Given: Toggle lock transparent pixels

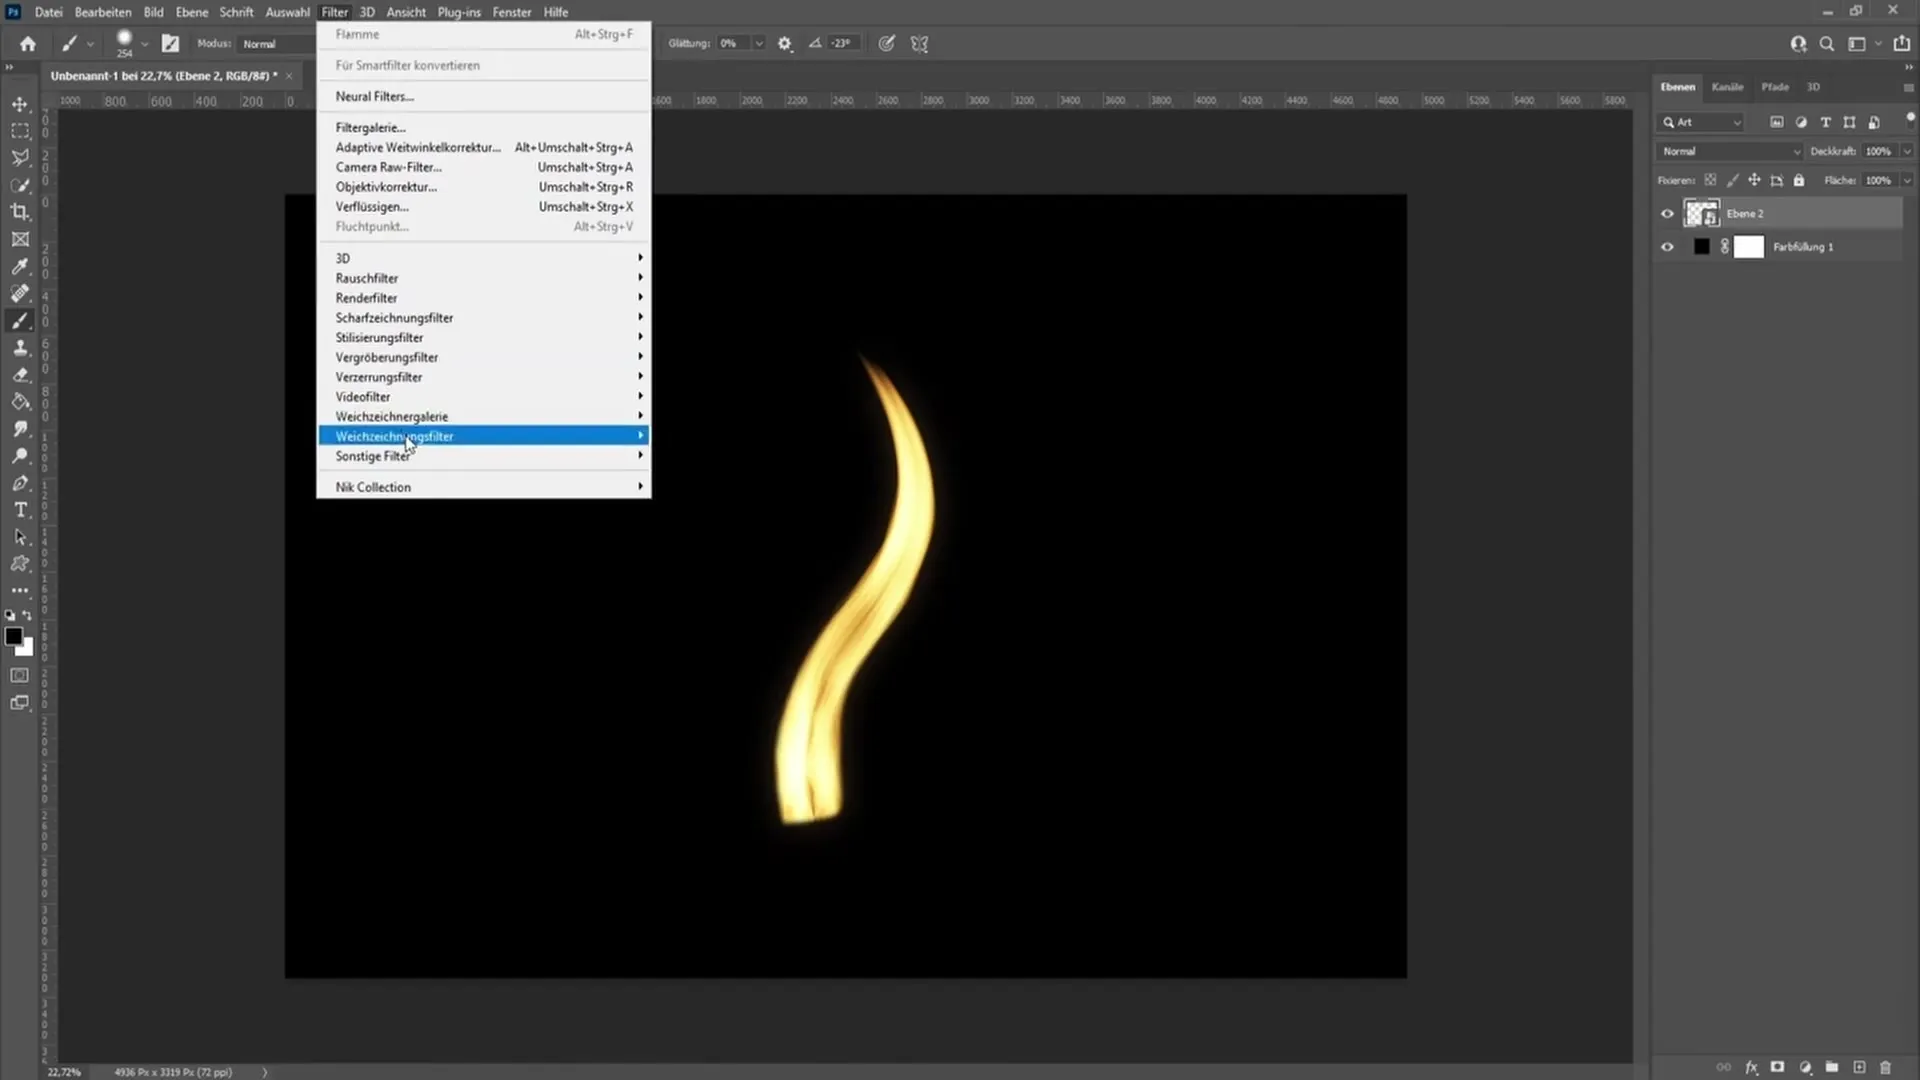Looking at the screenshot, I should tap(1711, 181).
